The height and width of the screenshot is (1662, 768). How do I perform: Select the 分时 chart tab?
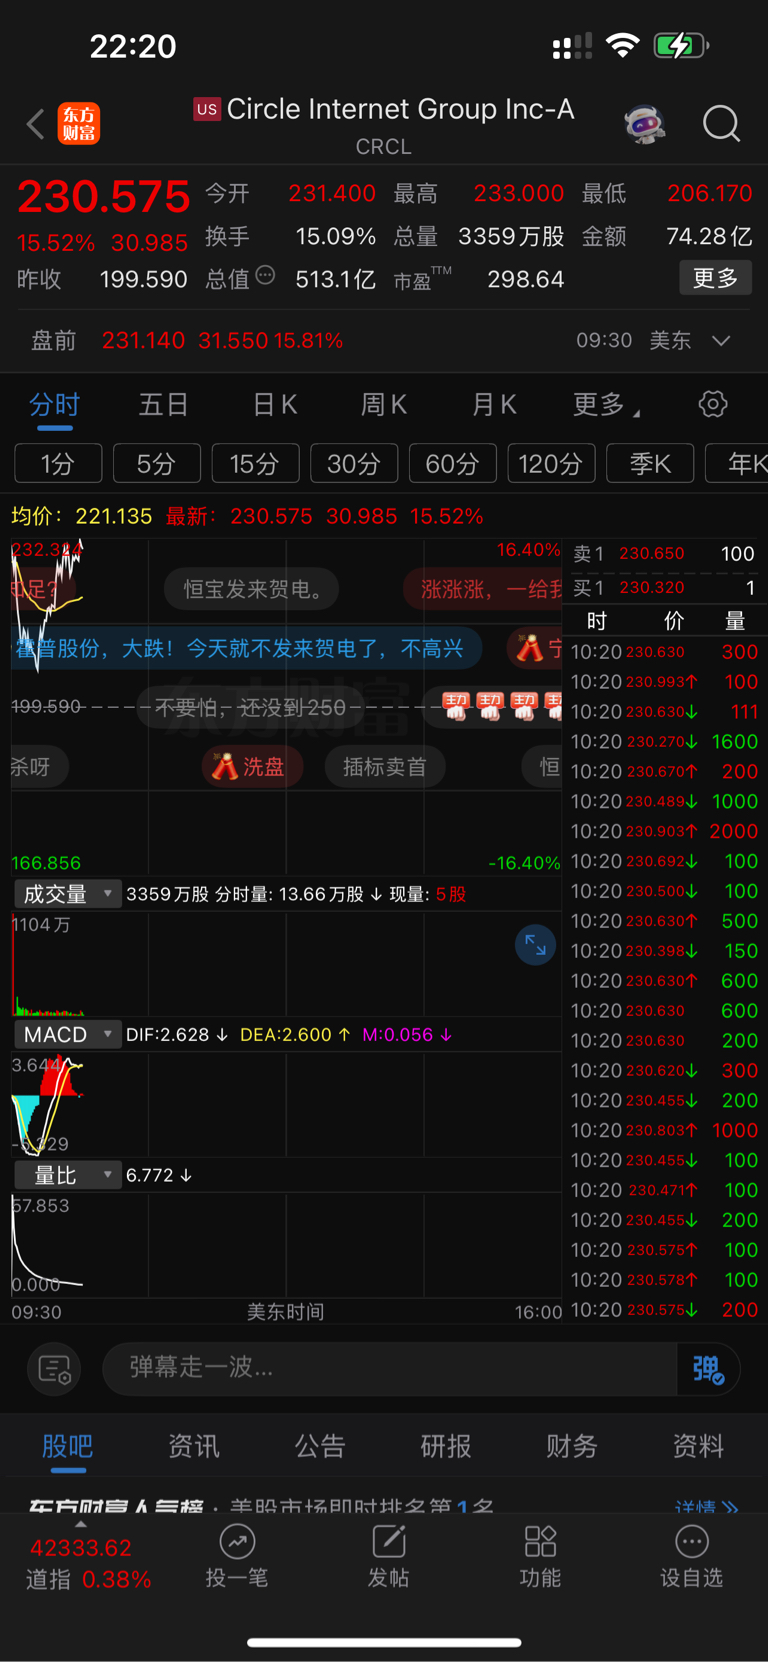[x=54, y=404]
